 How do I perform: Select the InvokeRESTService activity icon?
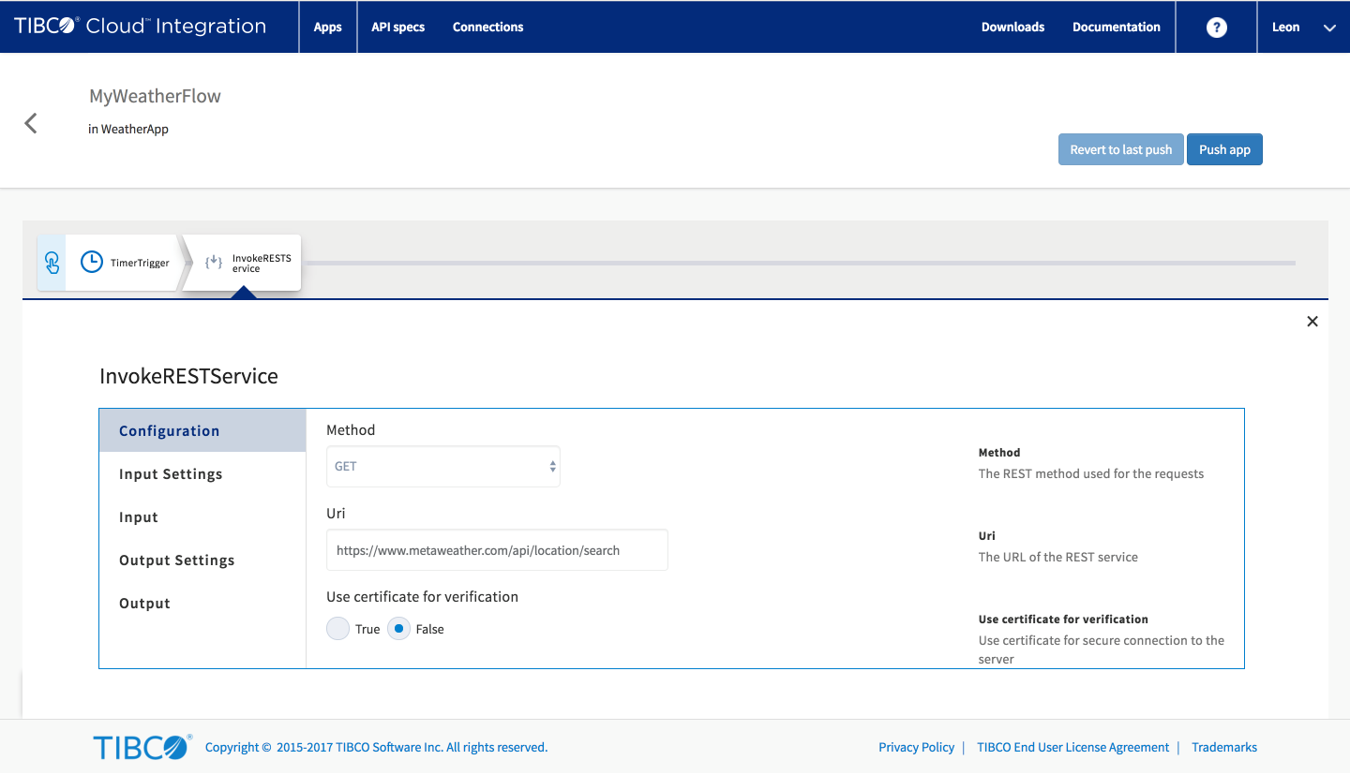213,262
